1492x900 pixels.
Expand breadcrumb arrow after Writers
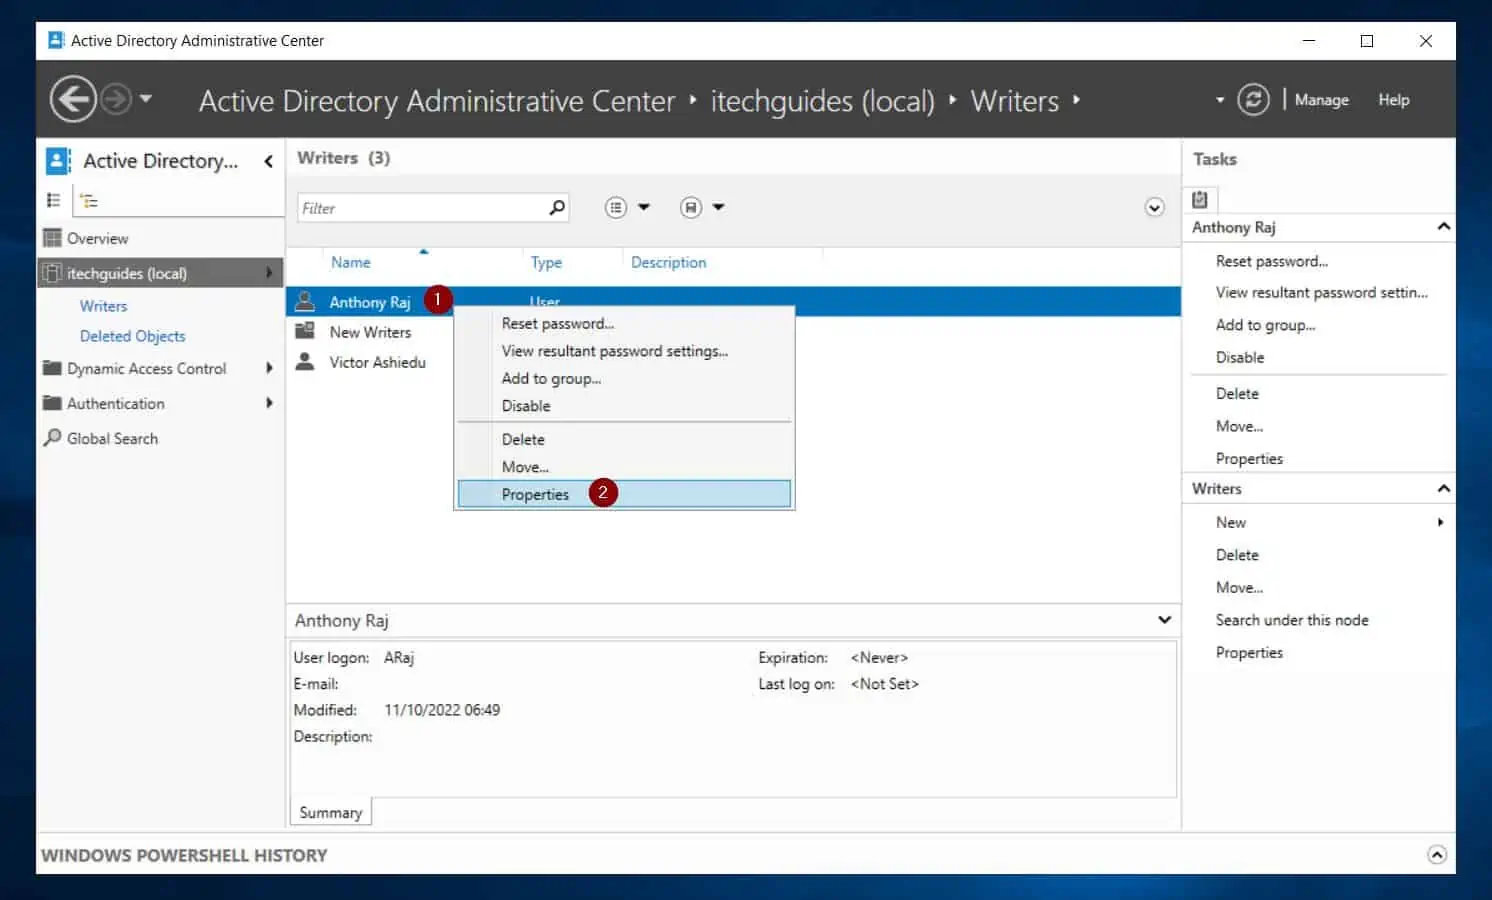(x=1076, y=99)
